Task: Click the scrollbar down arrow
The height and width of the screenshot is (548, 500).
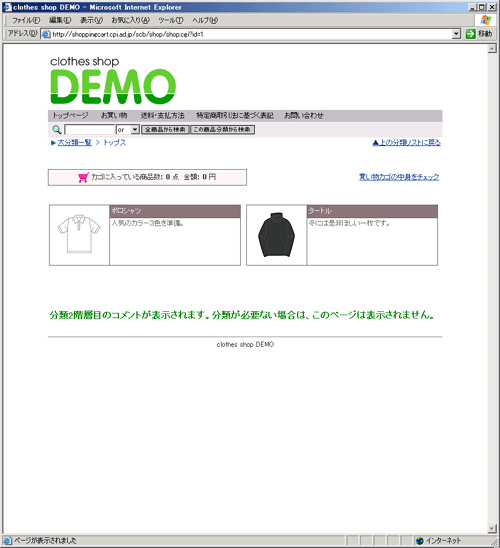Action: click(x=492, y=528)
